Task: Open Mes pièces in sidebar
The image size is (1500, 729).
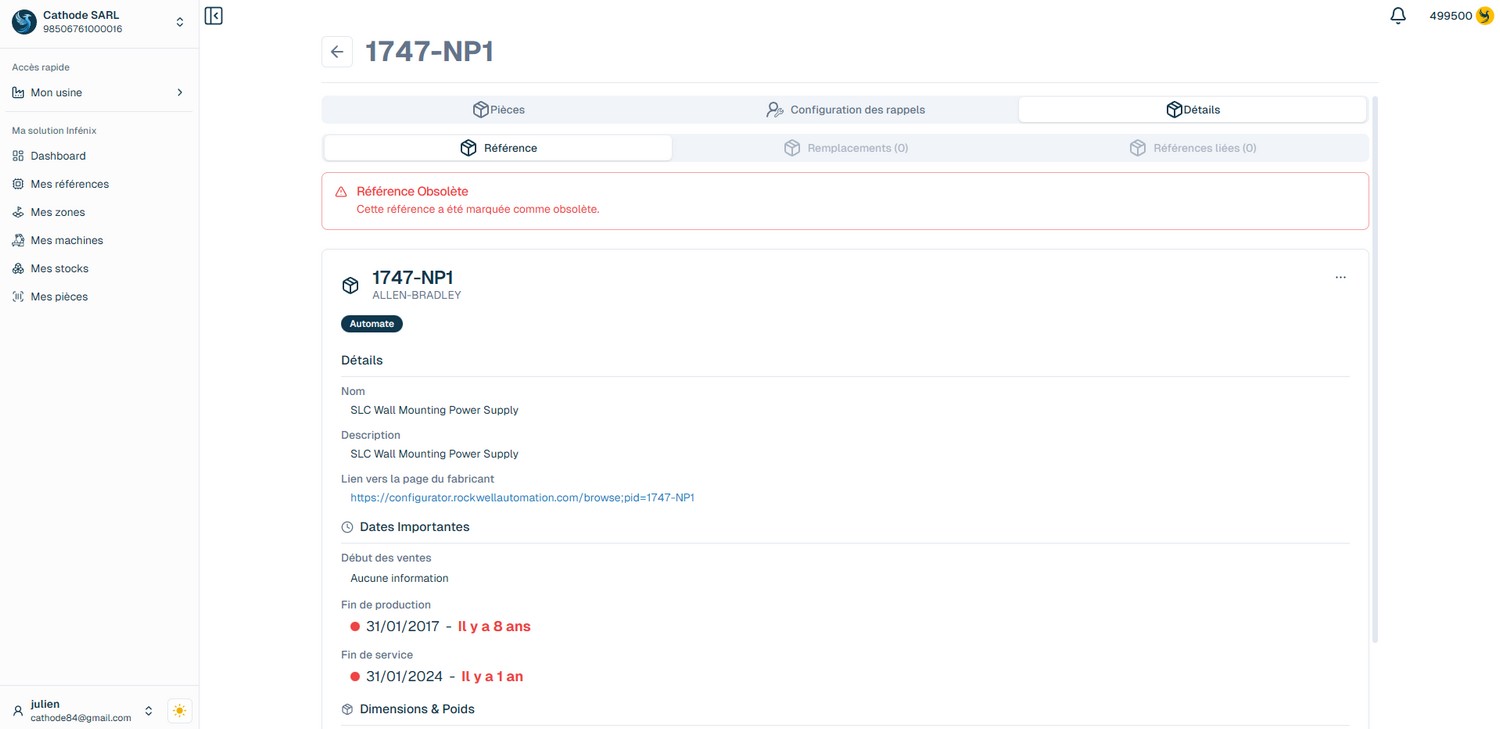Action: tap(59, 296)
